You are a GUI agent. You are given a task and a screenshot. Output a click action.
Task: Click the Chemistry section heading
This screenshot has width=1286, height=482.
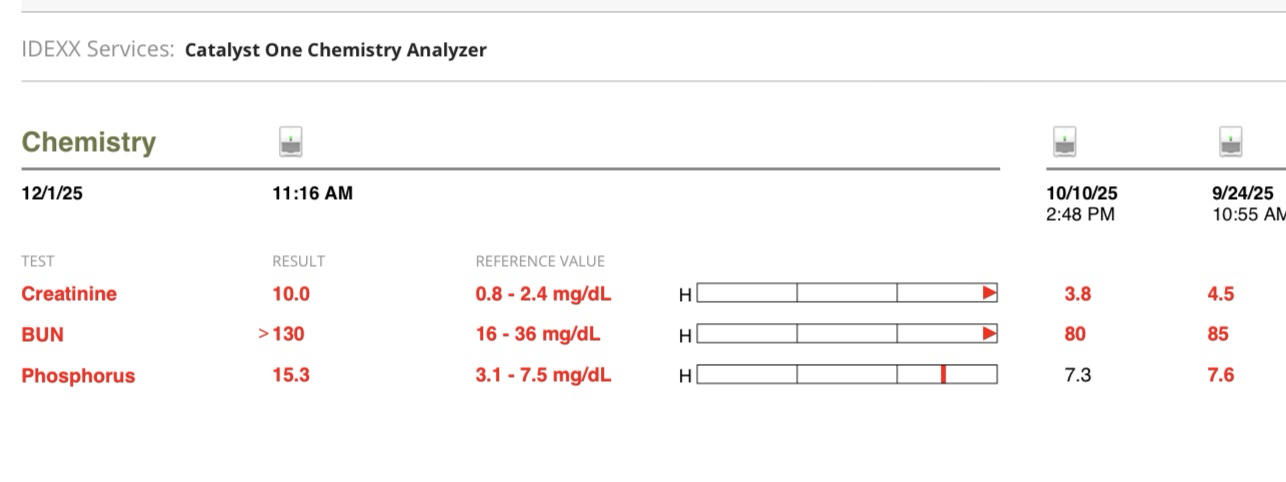tap(89, 142)
